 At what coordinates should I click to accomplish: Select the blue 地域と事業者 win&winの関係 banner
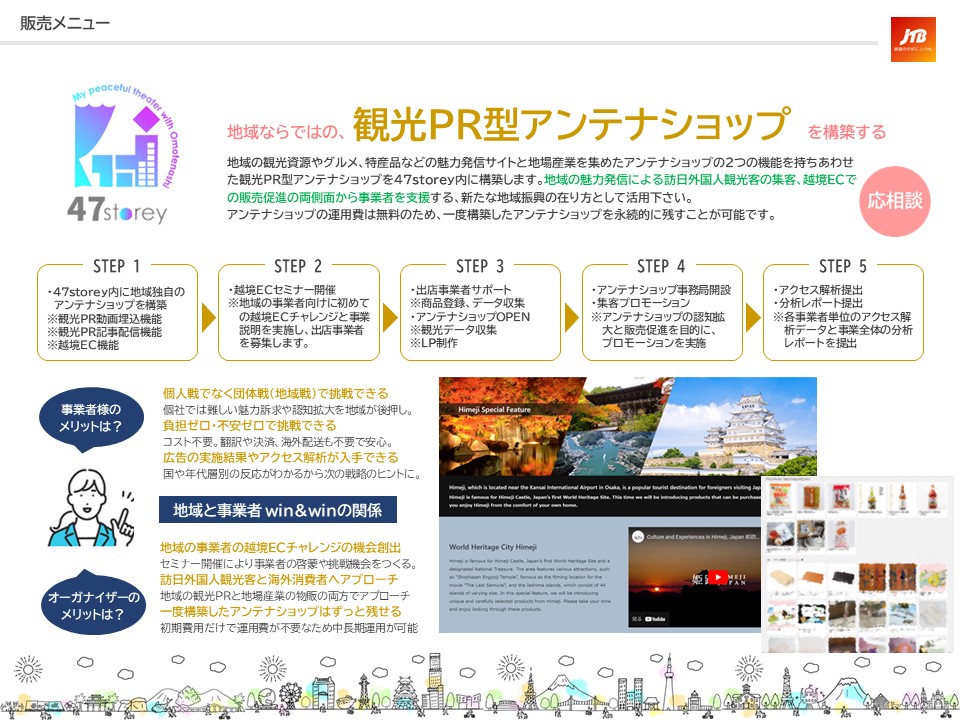(x=278, y=509)
